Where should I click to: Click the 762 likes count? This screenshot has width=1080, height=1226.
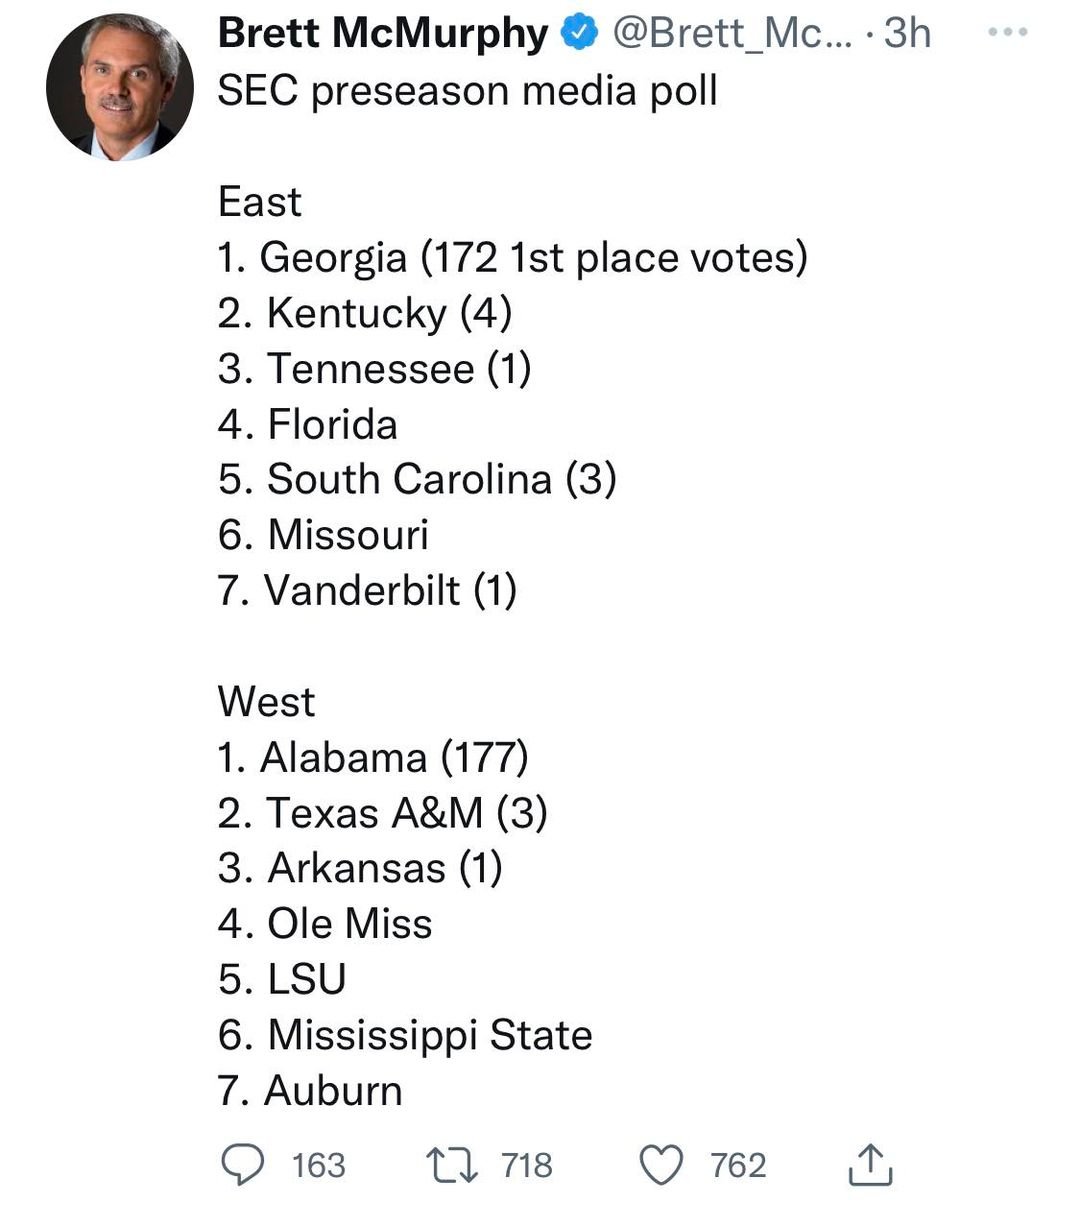point(738,1166)
